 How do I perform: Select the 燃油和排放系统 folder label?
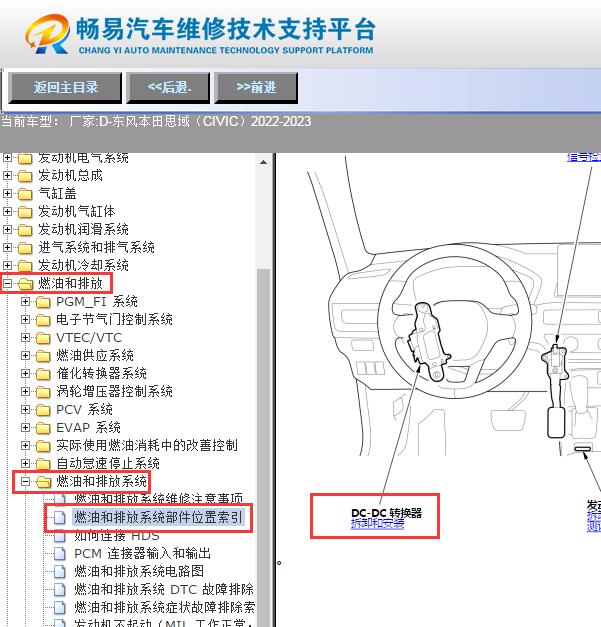[101, 481]
